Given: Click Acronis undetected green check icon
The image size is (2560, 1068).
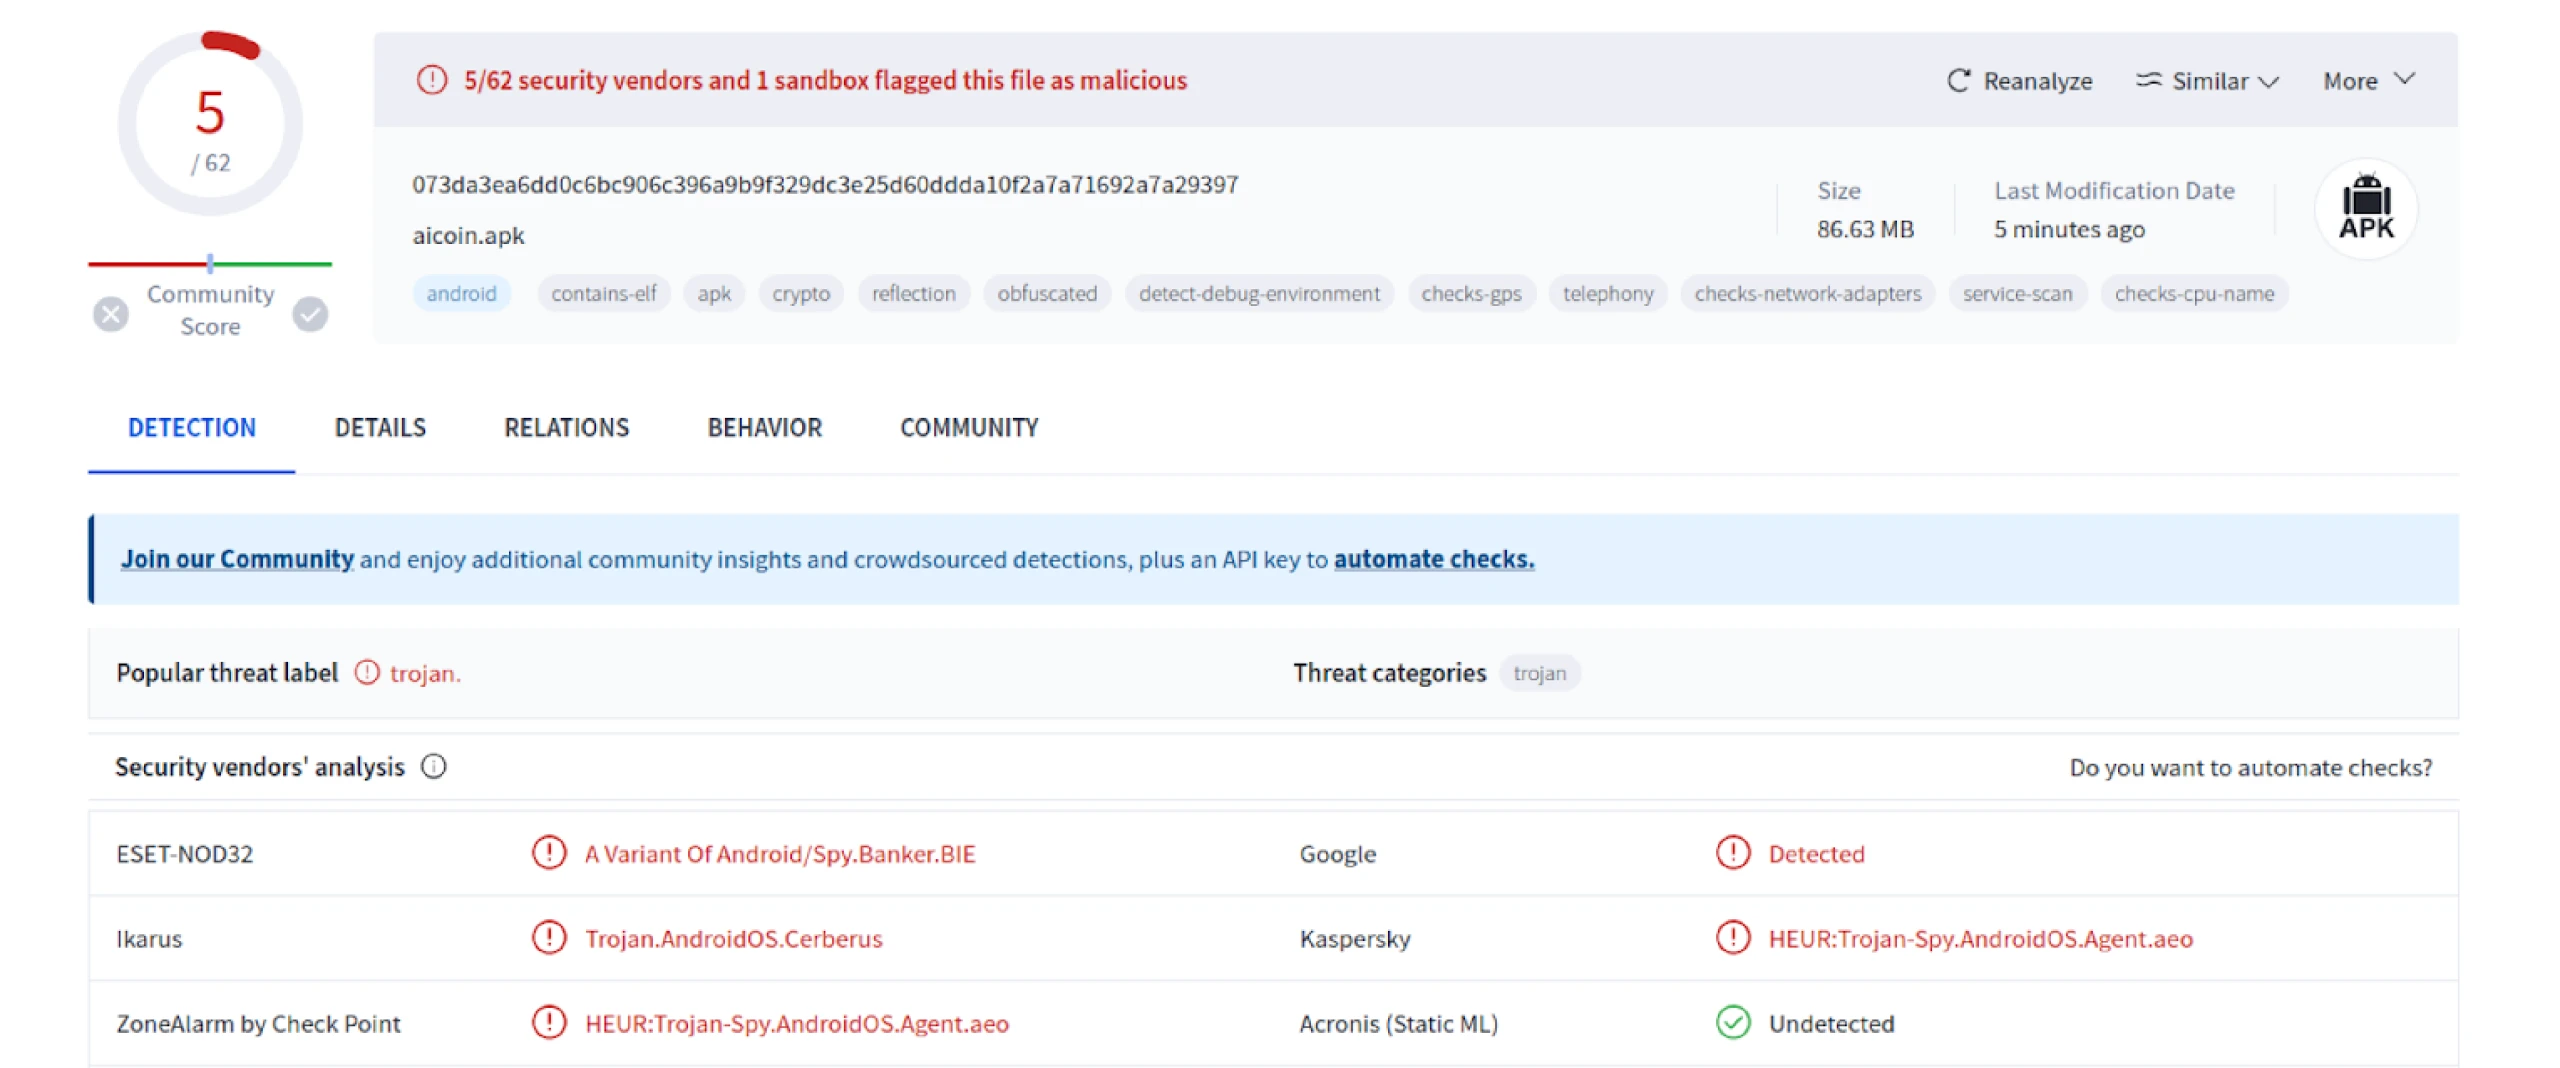Looking at the screenshot, I should pos(1732,1023).
